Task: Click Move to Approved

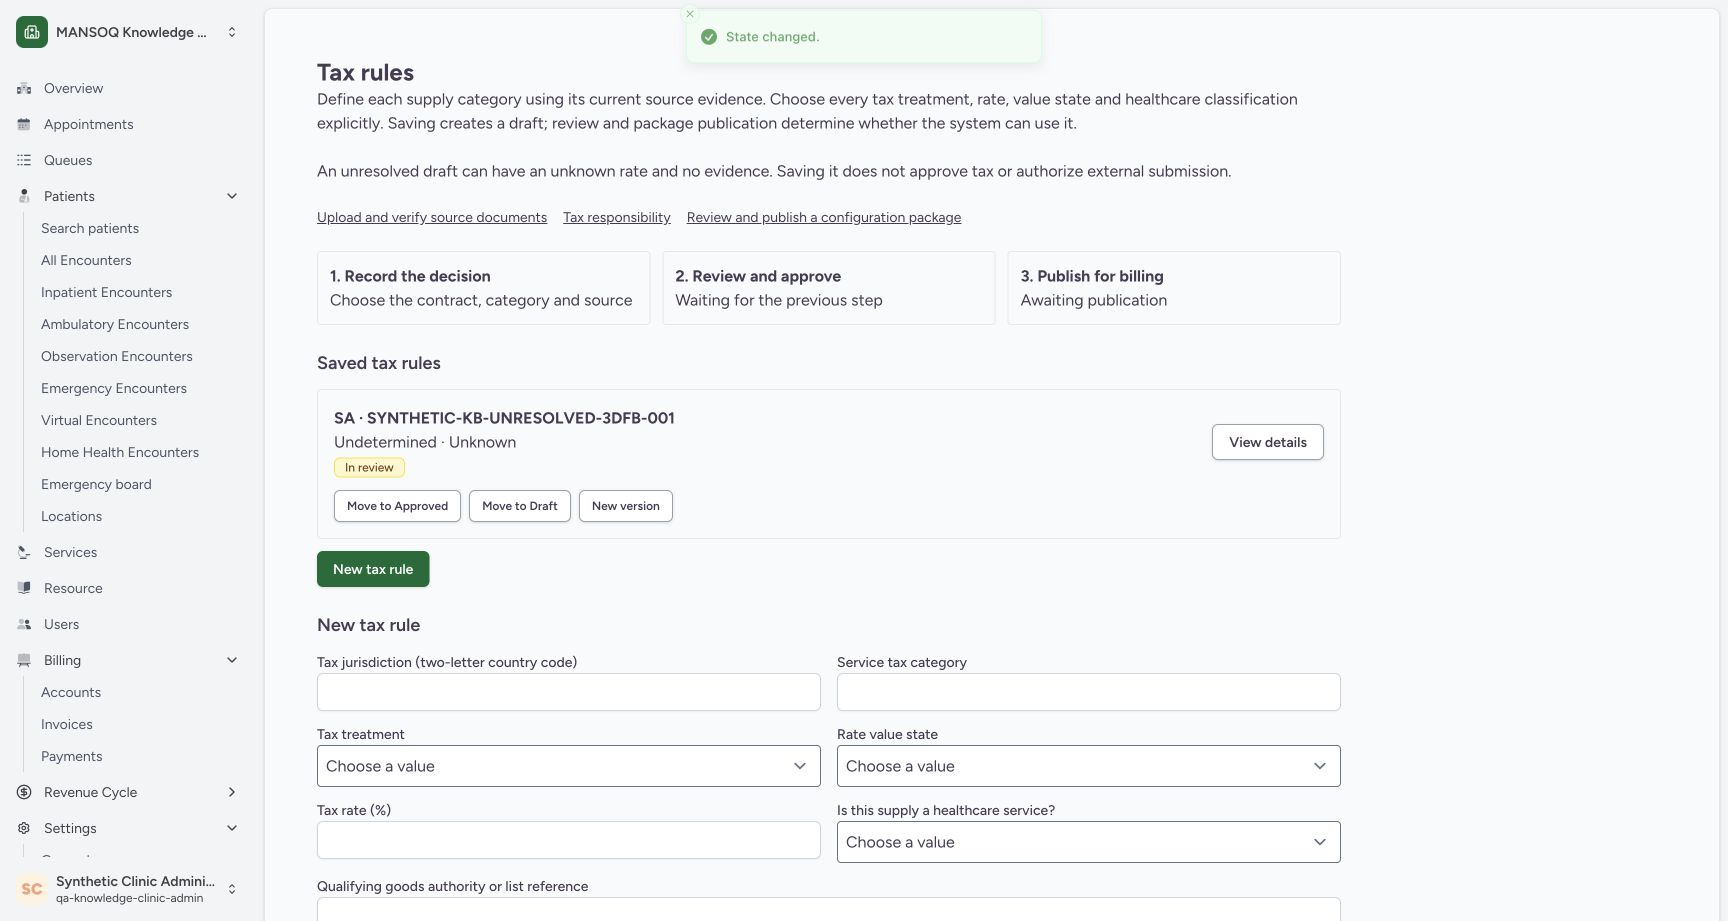Action: [397, 506]
